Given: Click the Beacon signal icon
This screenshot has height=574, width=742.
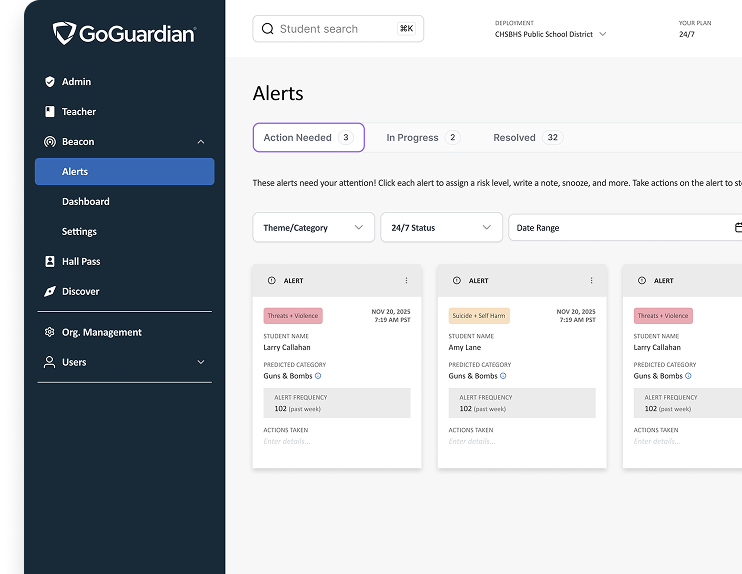Looking at the screenshot, I should [50, 141].
